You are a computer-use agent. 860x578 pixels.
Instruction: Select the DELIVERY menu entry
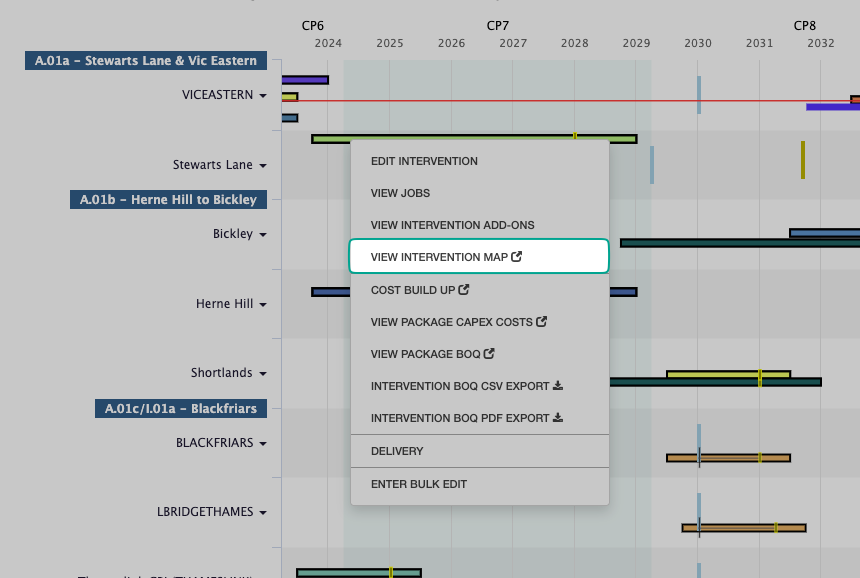tap(398, 451)
